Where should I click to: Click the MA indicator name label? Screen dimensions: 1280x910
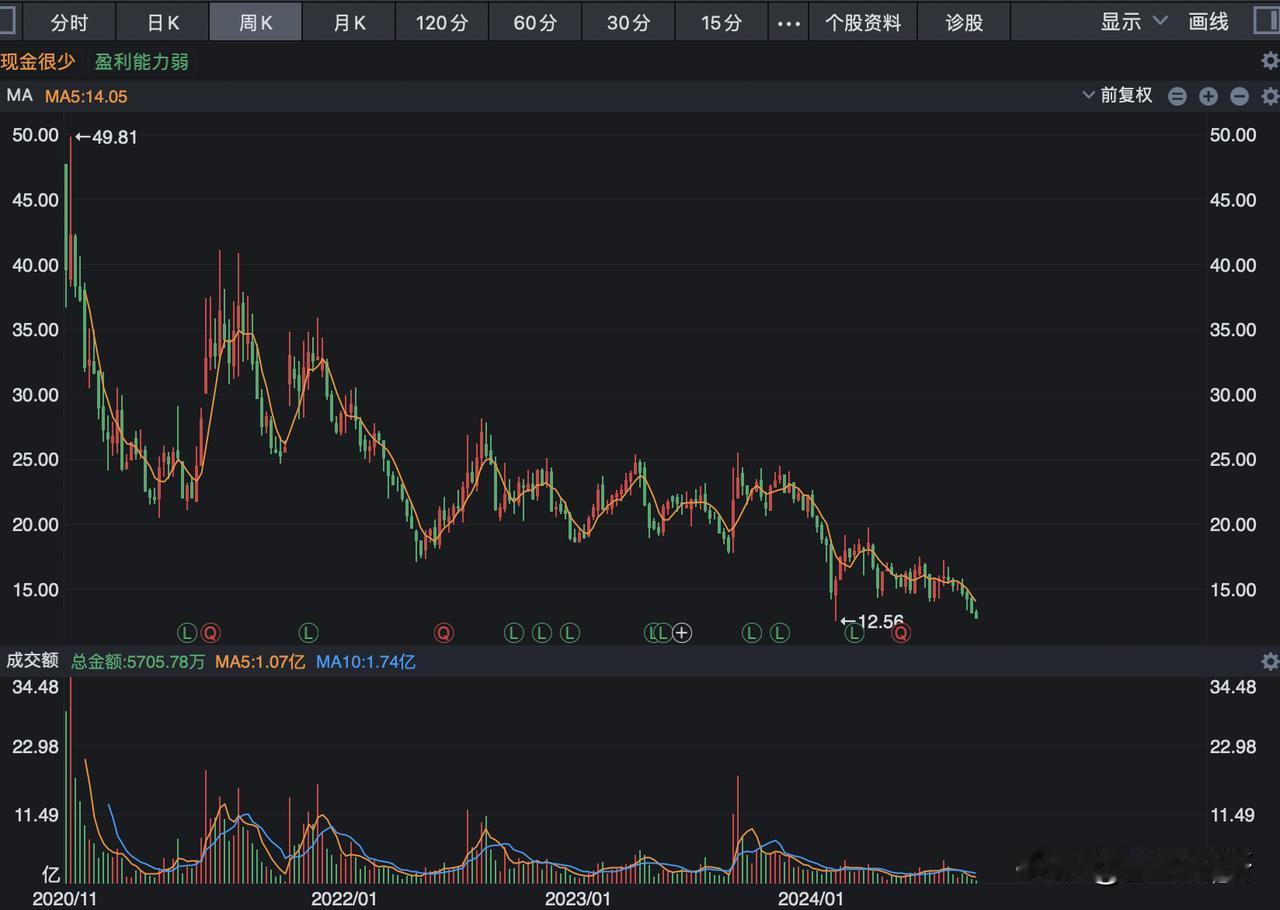coord(20,96)
